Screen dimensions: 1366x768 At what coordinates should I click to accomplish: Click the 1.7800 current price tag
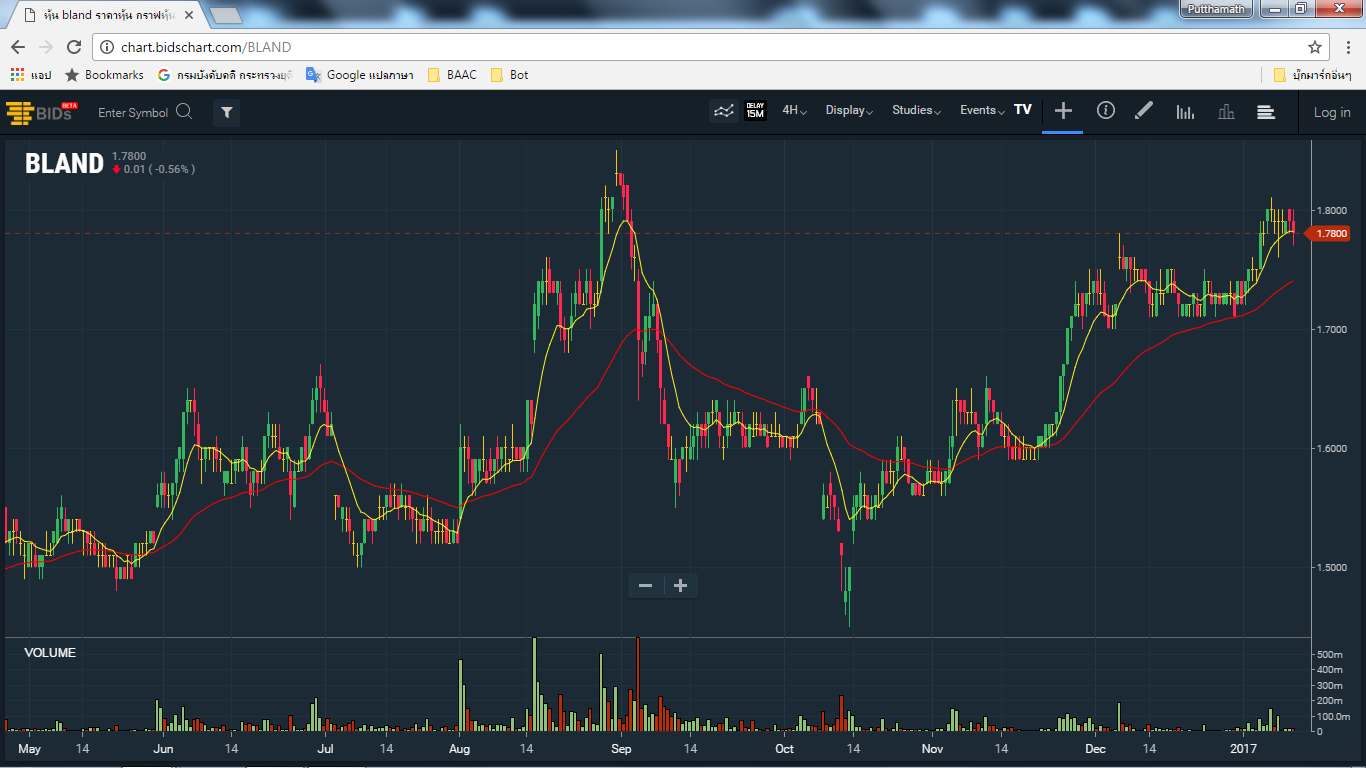click(x=1329, y=233)
